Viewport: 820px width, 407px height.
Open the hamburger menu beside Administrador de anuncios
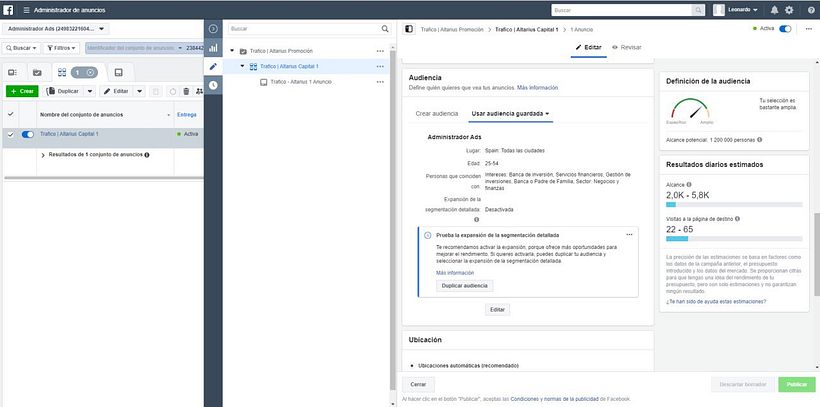[x=26, y=10]
